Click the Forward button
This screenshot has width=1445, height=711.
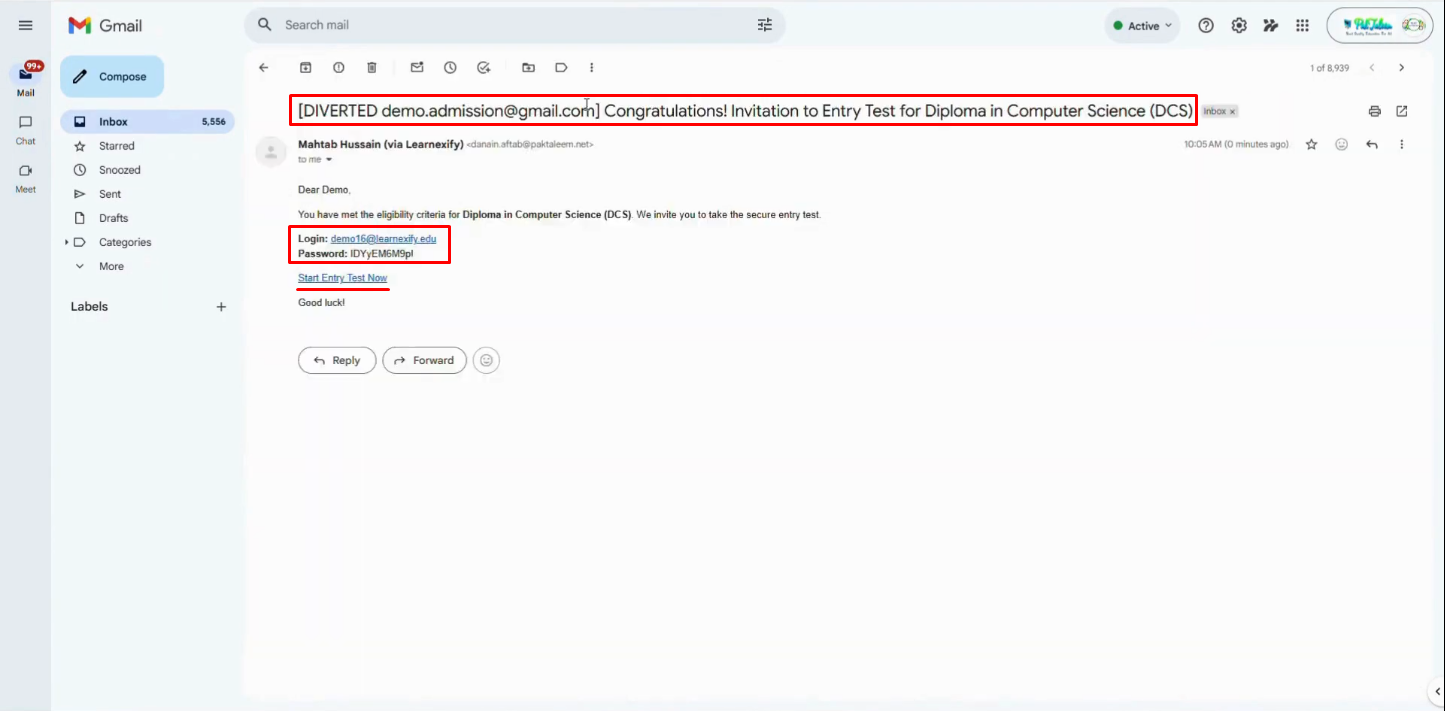click(424, 360)
